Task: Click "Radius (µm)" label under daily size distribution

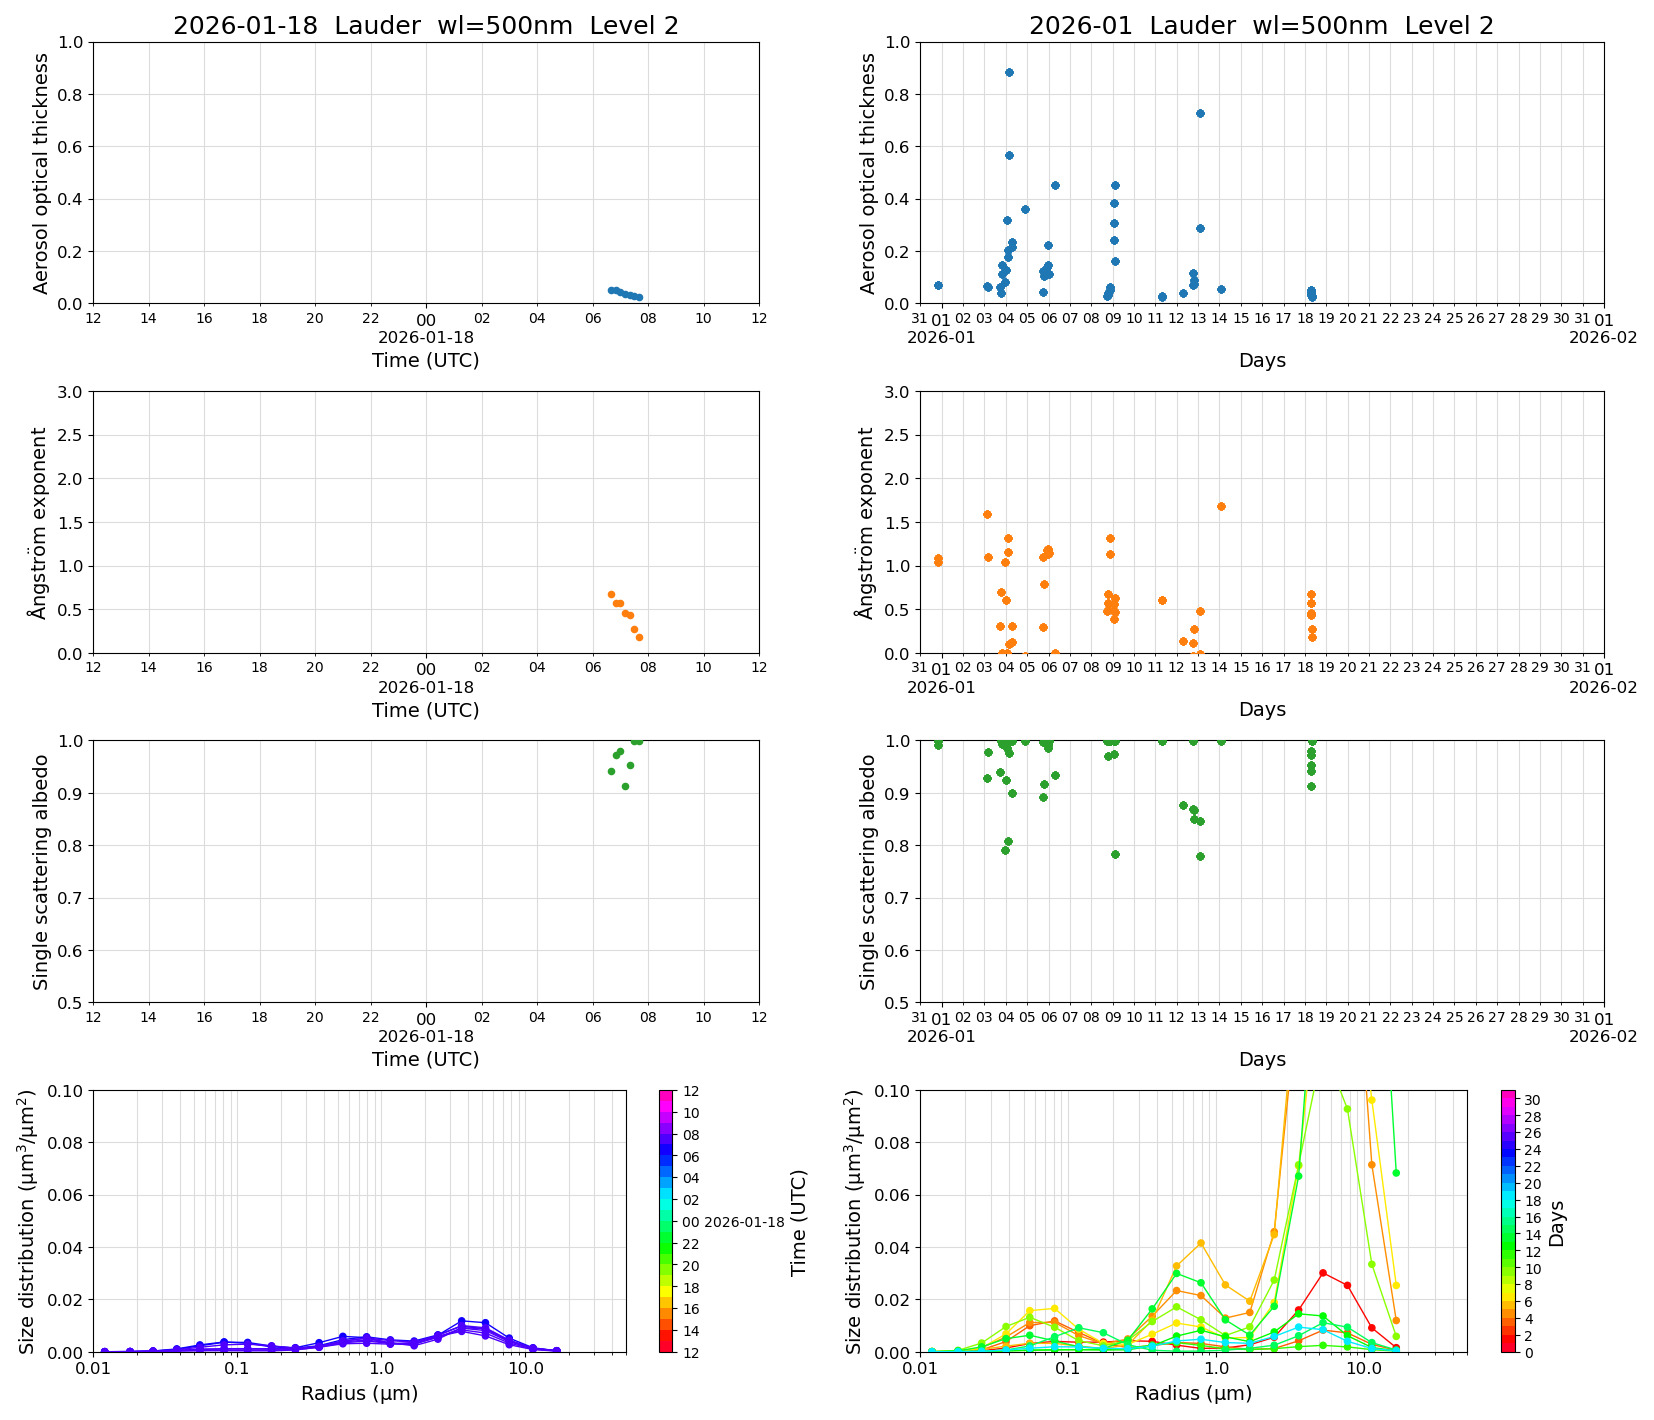Action: [x=359, y=1393]
